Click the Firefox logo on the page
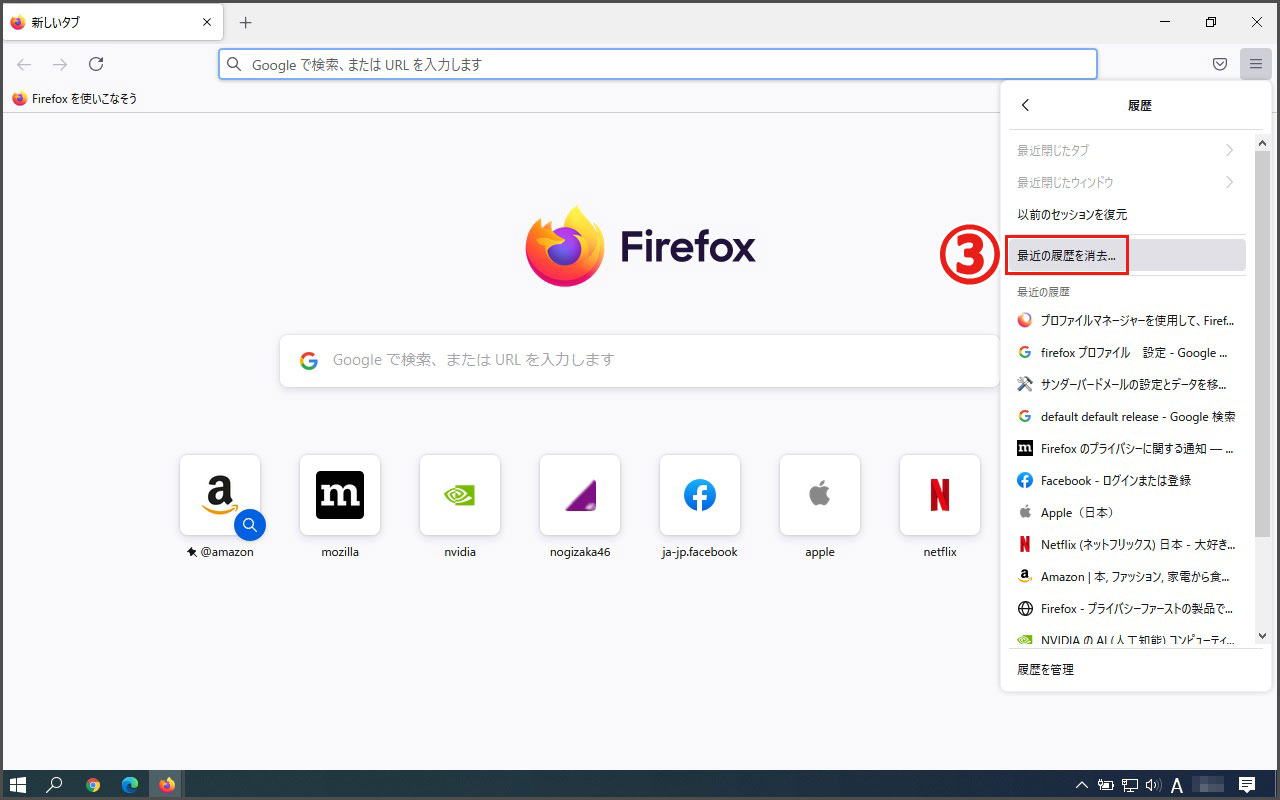This screenshot has height=800, width=1280. [640, 246]
